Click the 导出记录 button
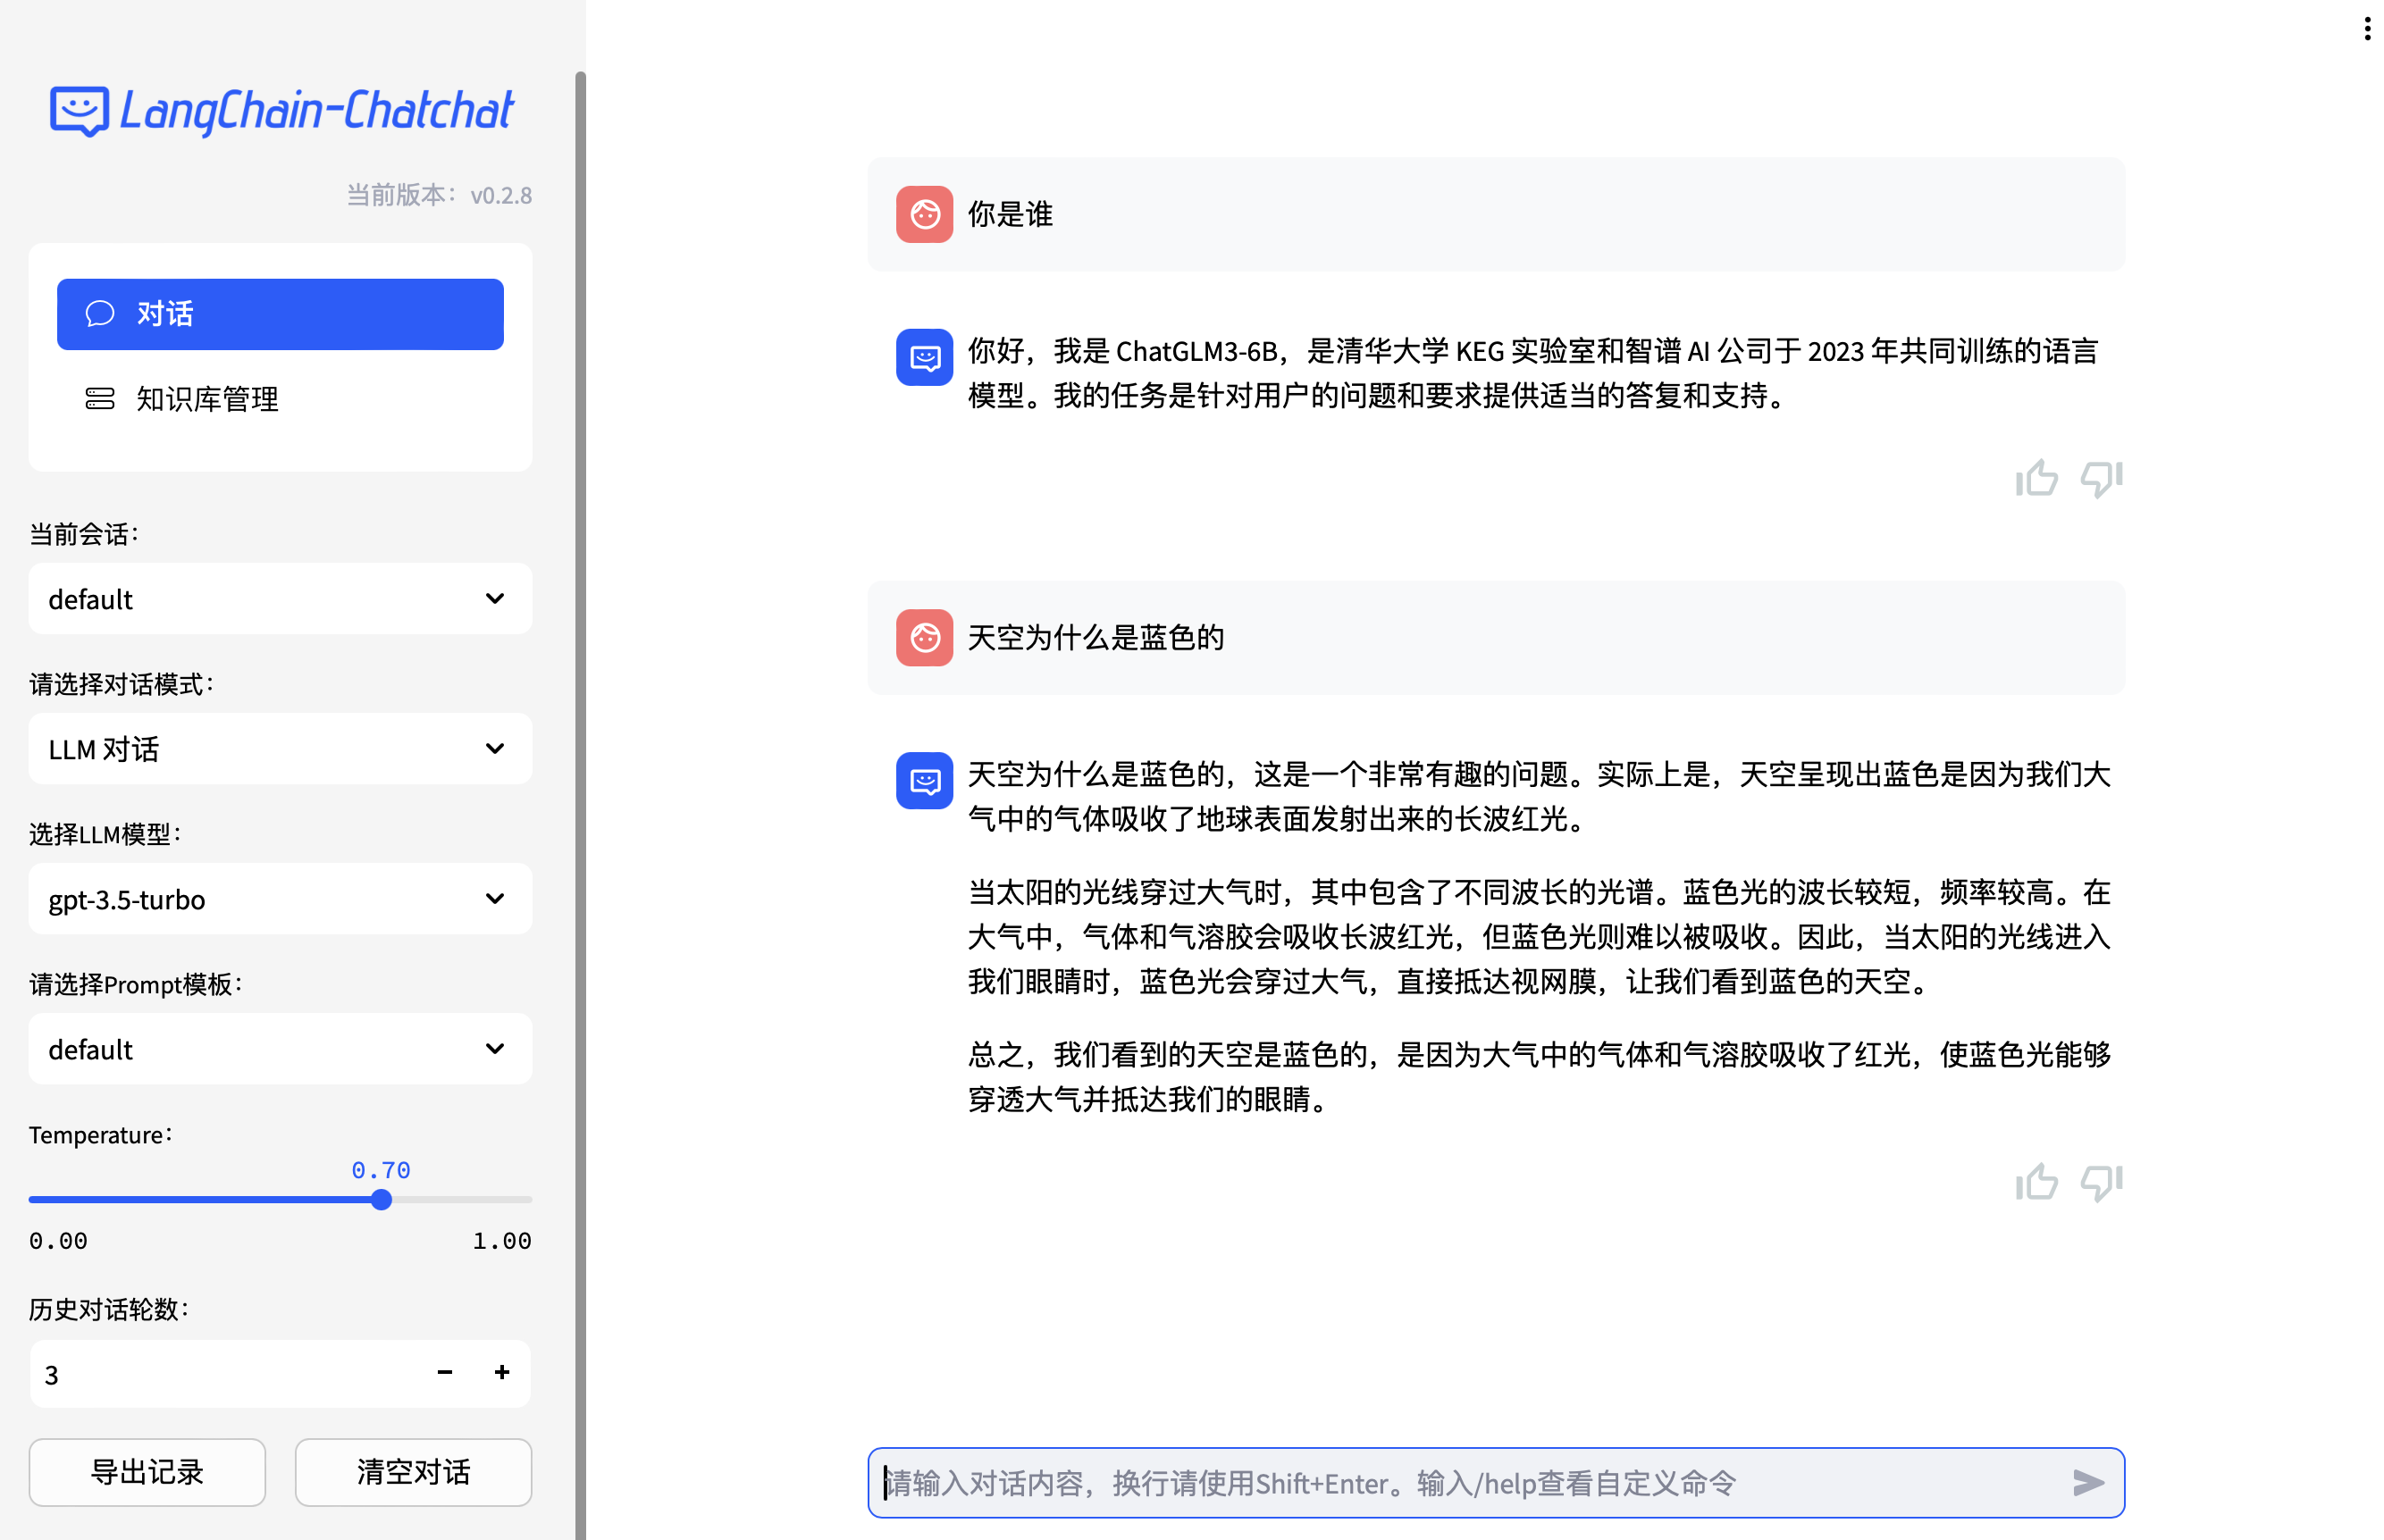 point(147,1471)
